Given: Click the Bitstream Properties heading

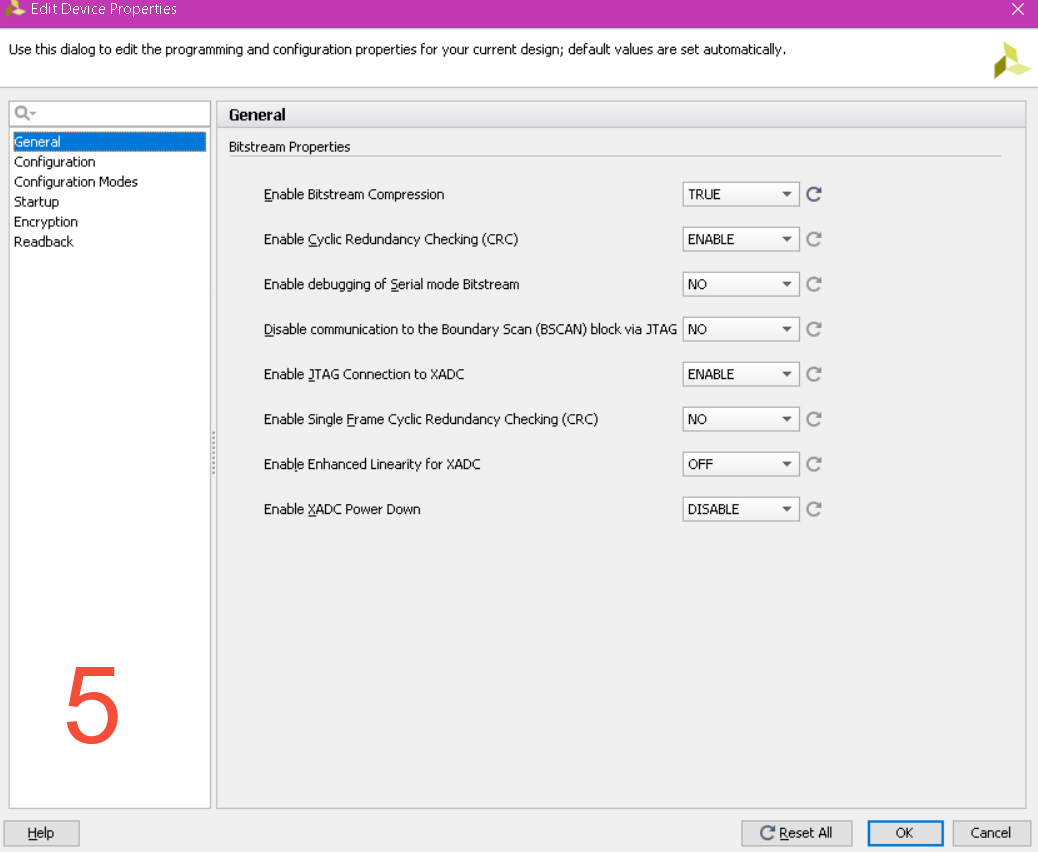Looking at the screenshot, I should tap(289, 147).
